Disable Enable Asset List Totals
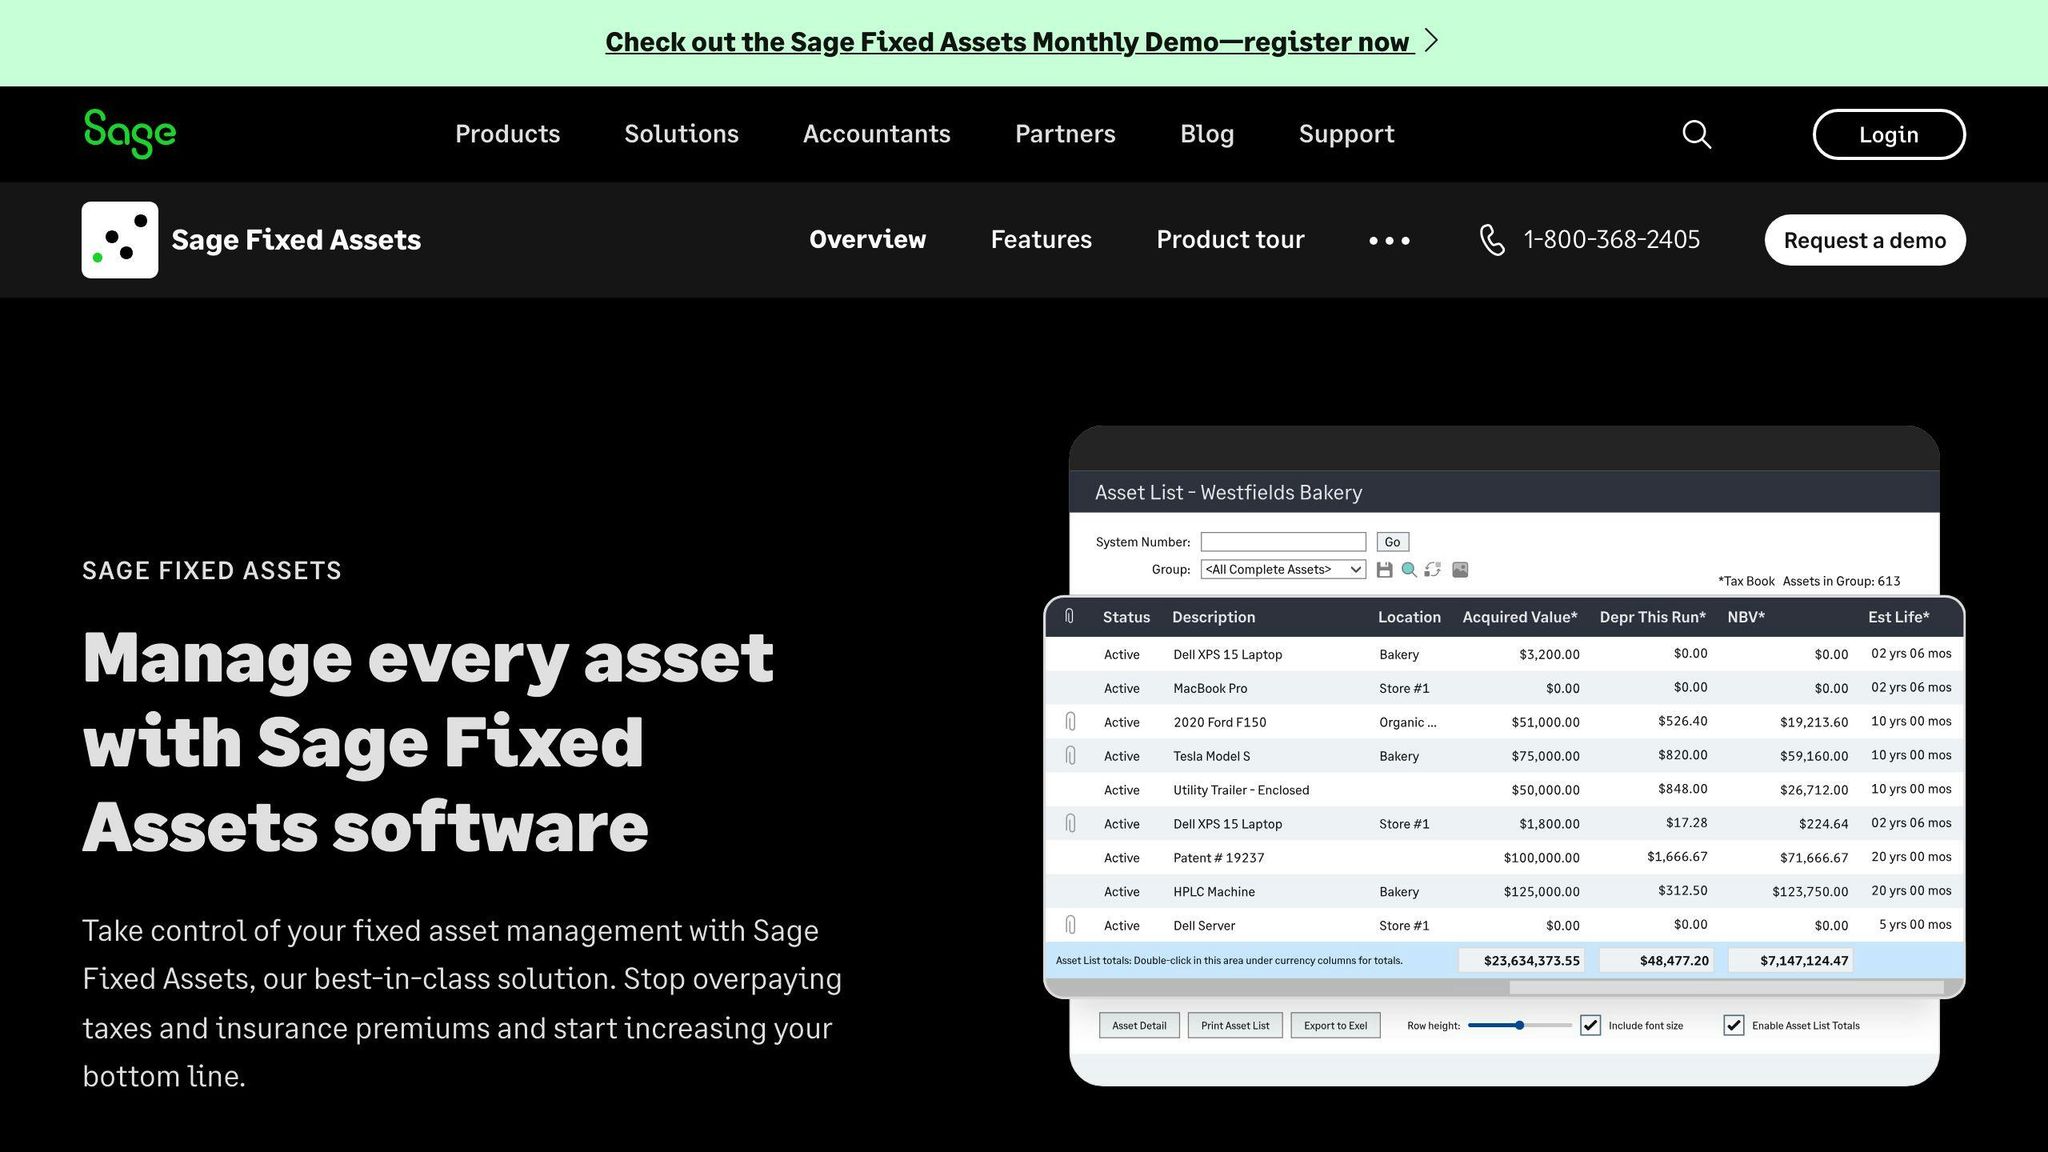Screen dimensions: 2048x1152 point(1733,1025)
